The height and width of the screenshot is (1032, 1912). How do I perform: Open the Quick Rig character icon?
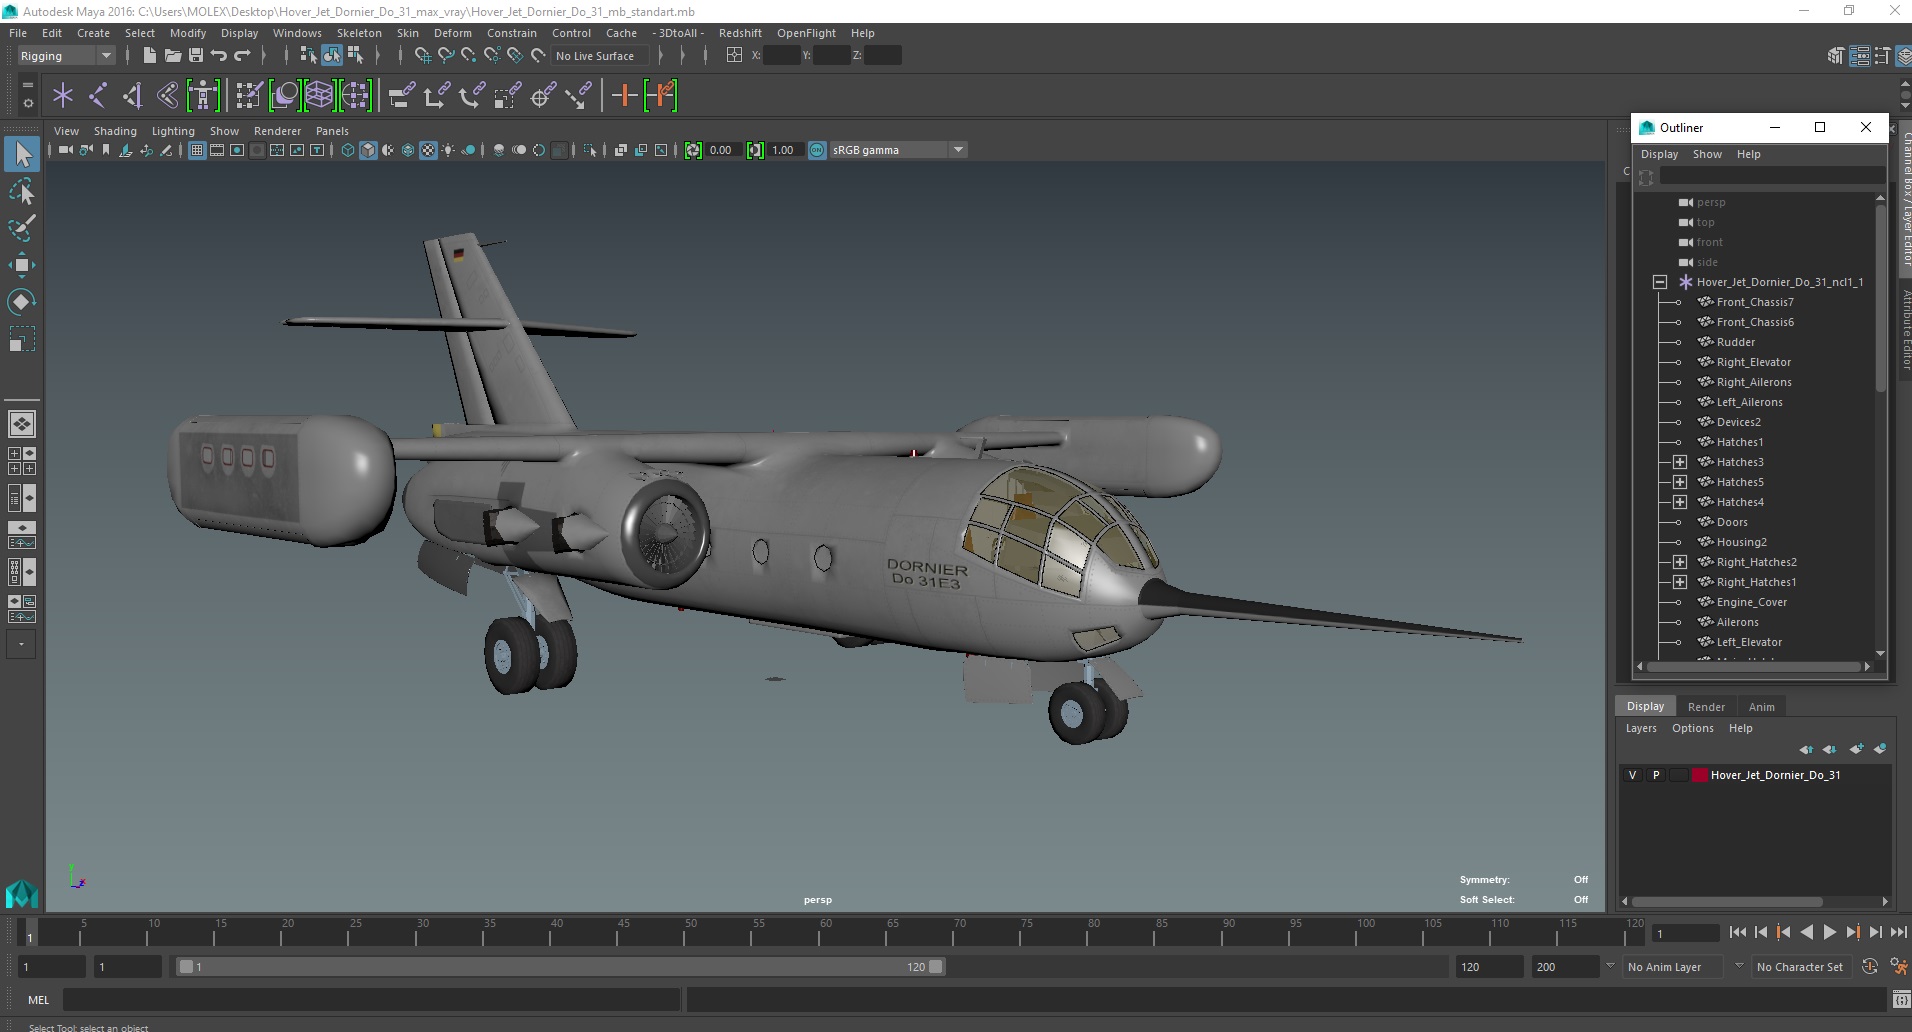(x=203, y=96)
